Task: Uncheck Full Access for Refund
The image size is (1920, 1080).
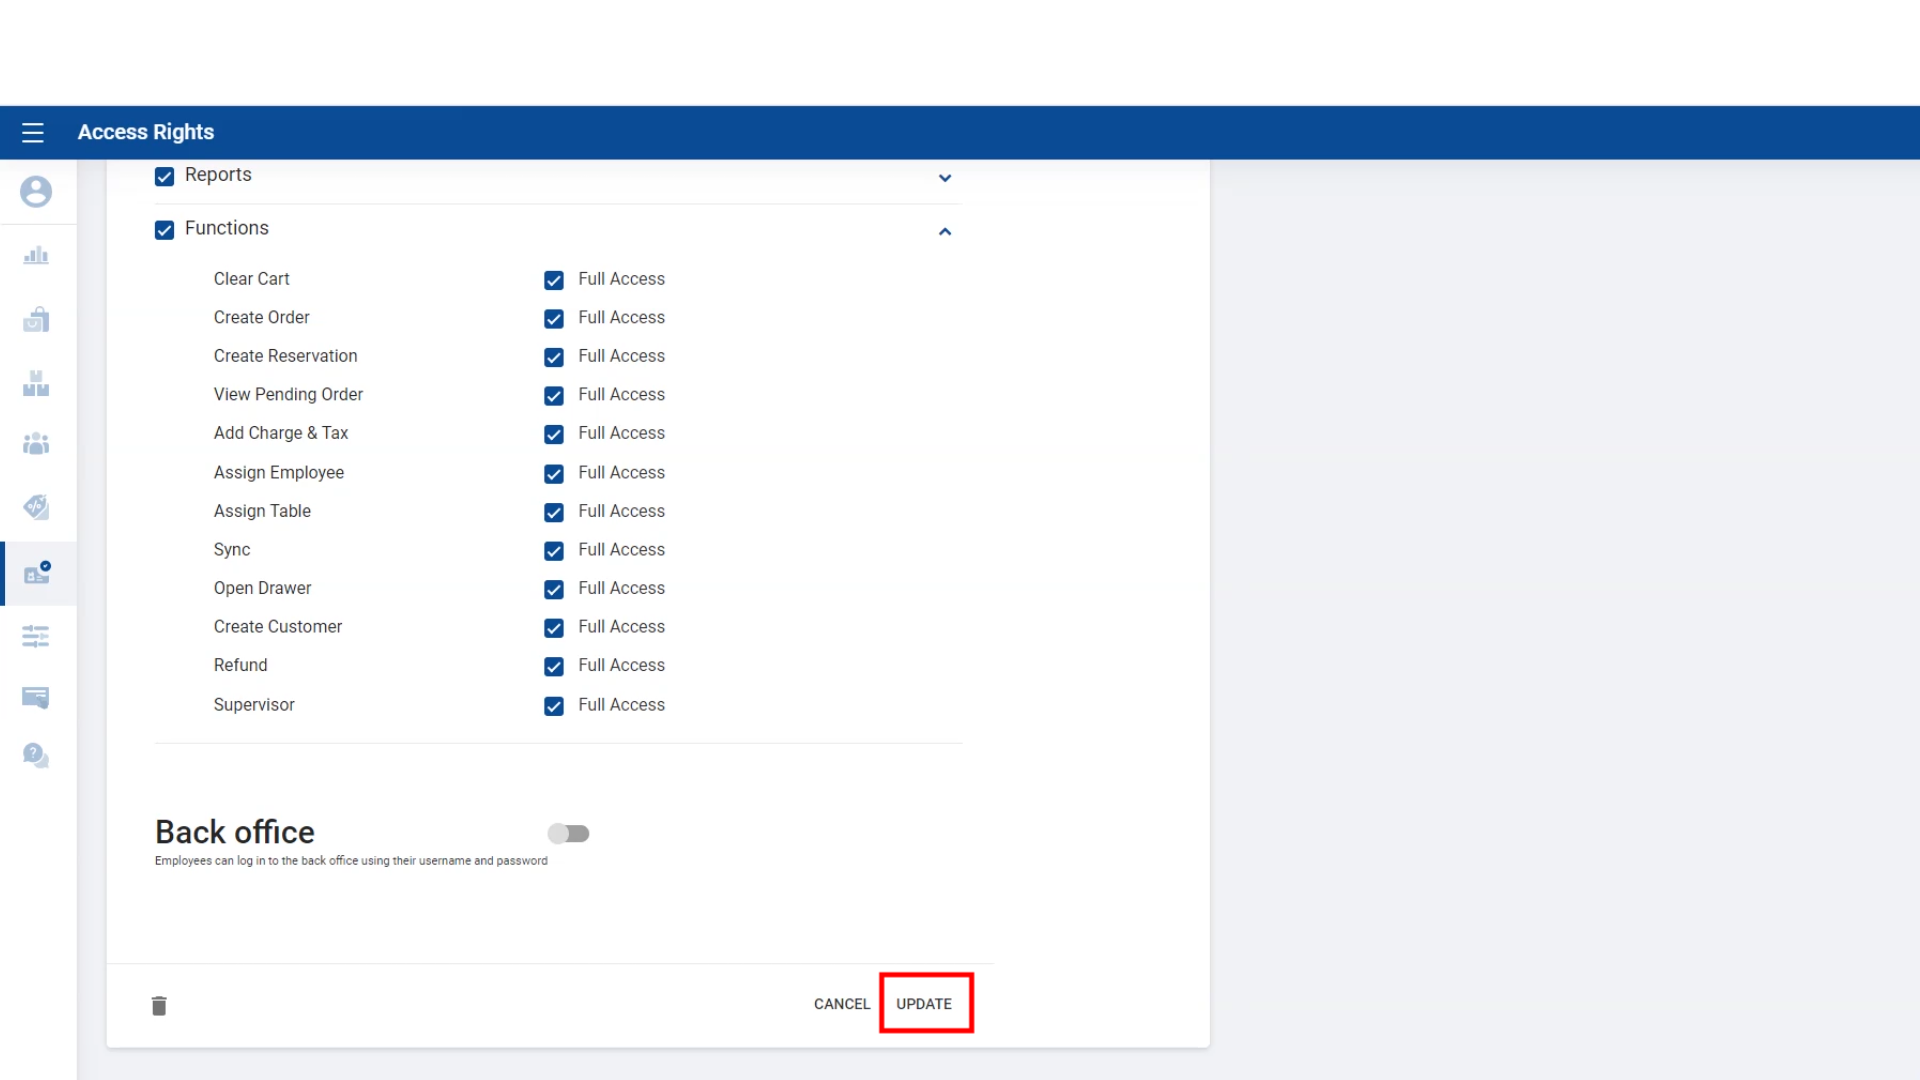Action: coord(554,666)
